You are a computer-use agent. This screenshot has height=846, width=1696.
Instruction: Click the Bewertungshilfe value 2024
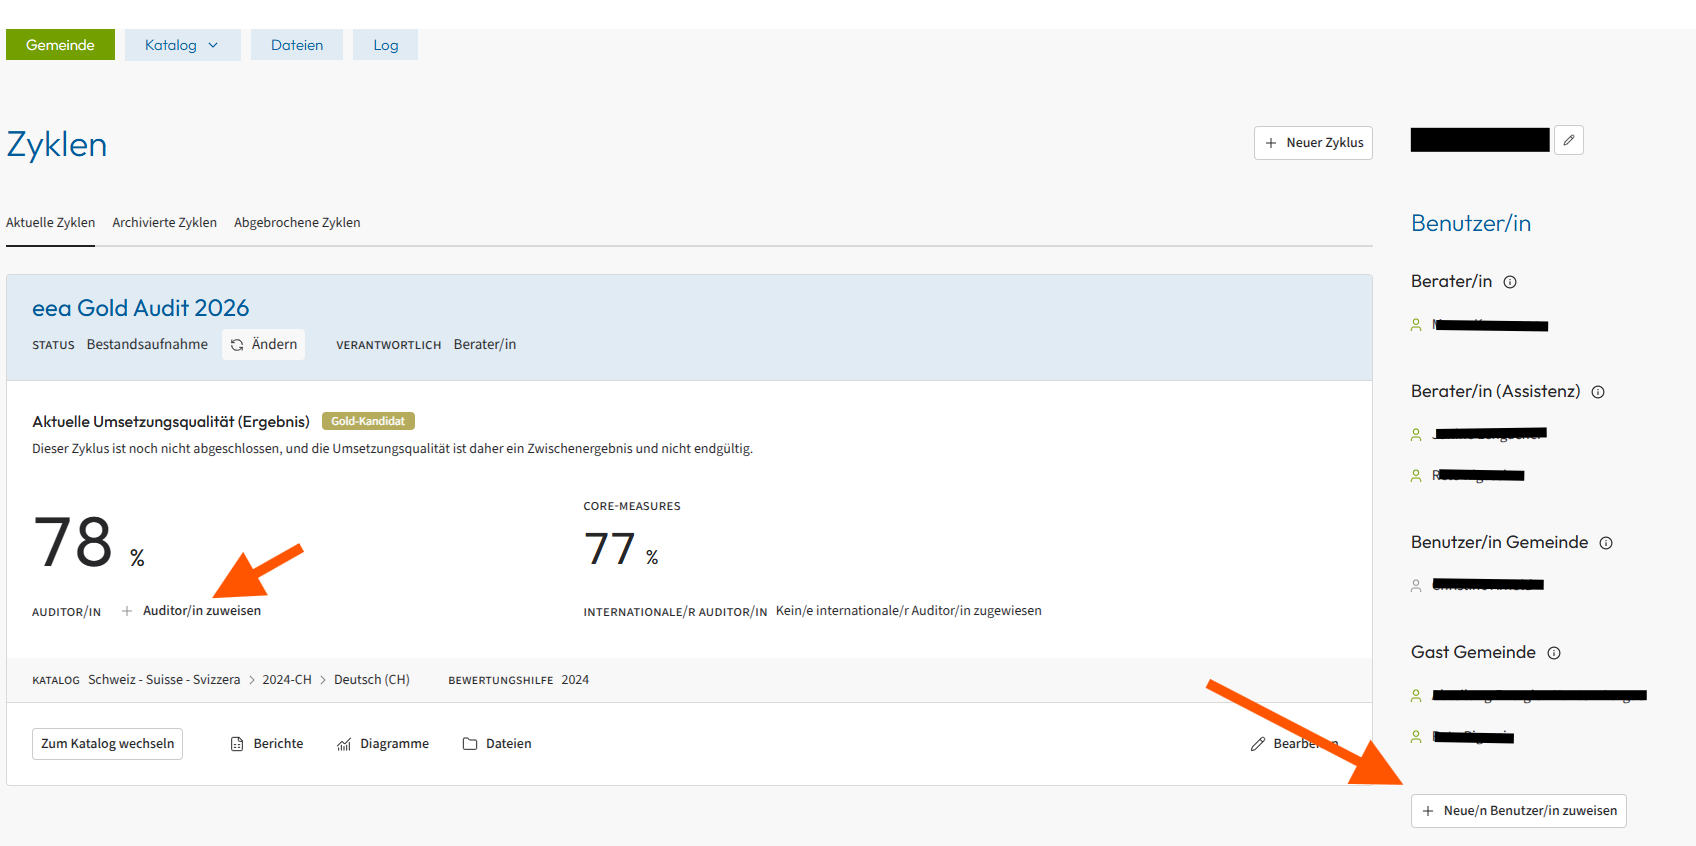(x=575, y=680)
